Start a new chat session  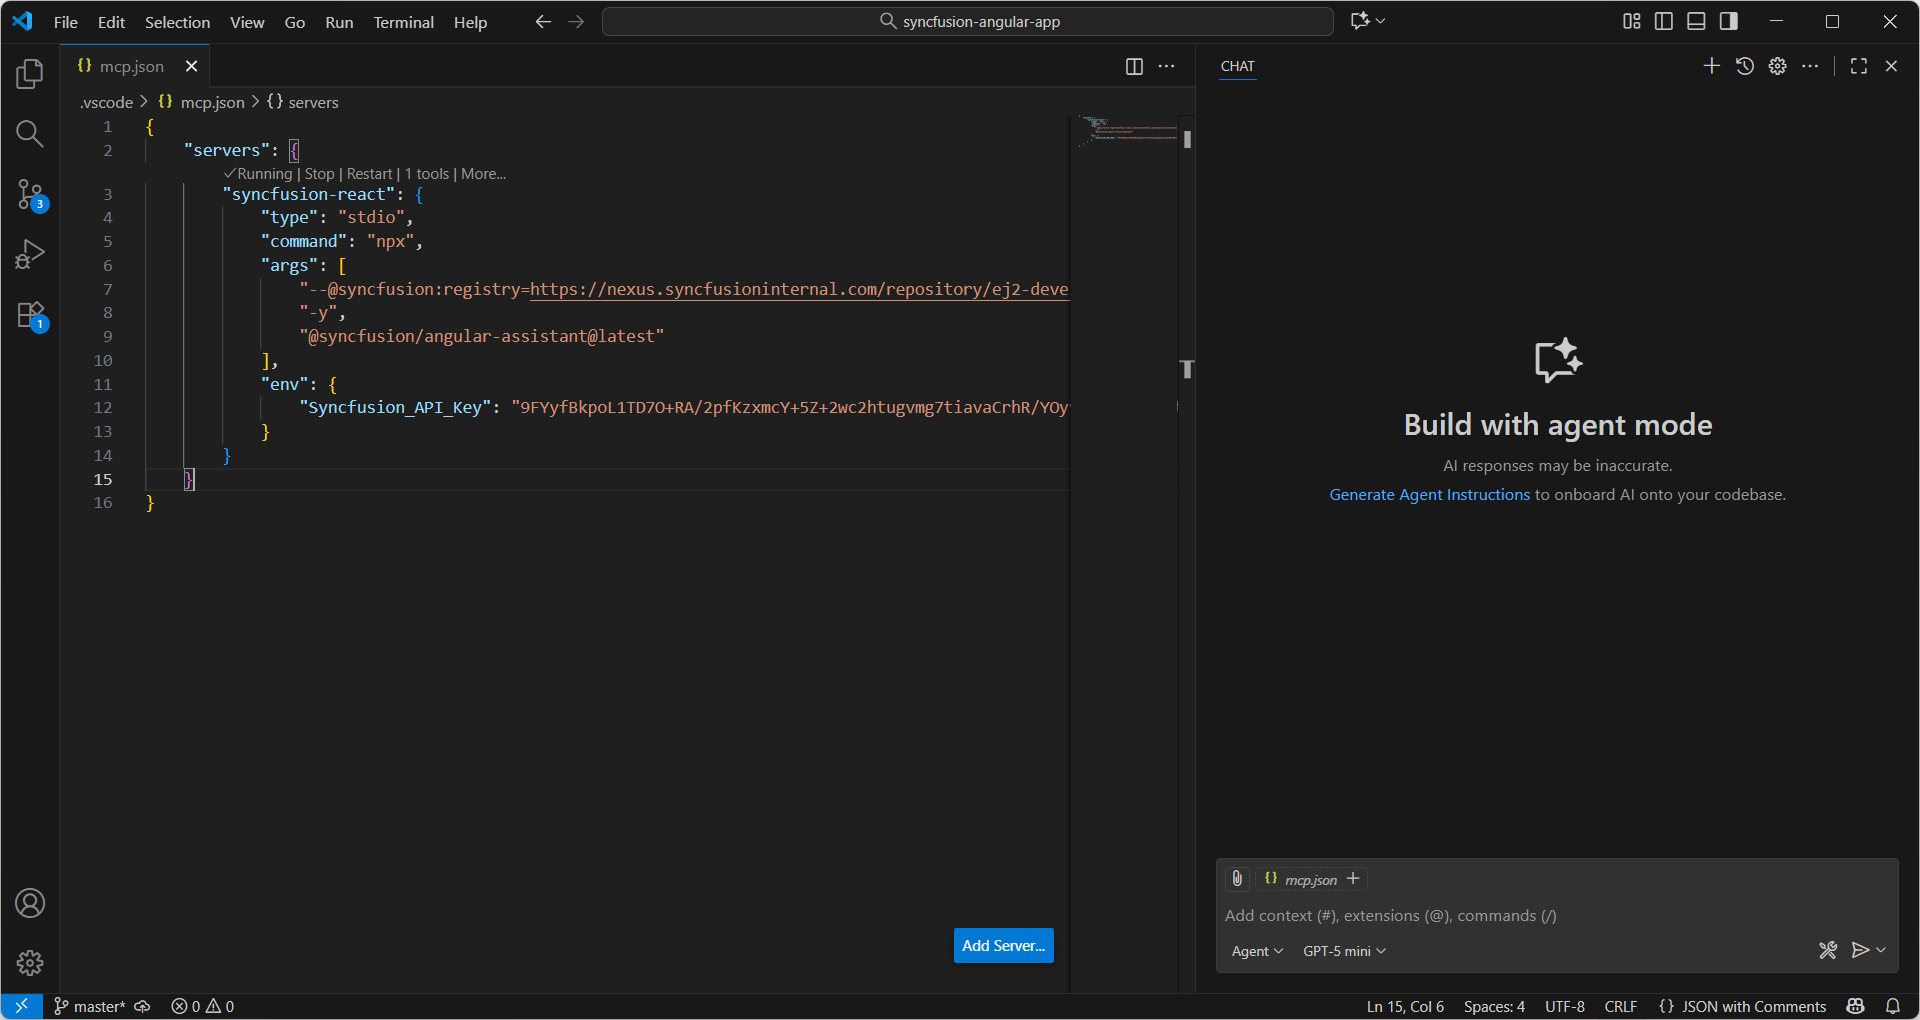pyautogui.click(x=1711, y=65)
